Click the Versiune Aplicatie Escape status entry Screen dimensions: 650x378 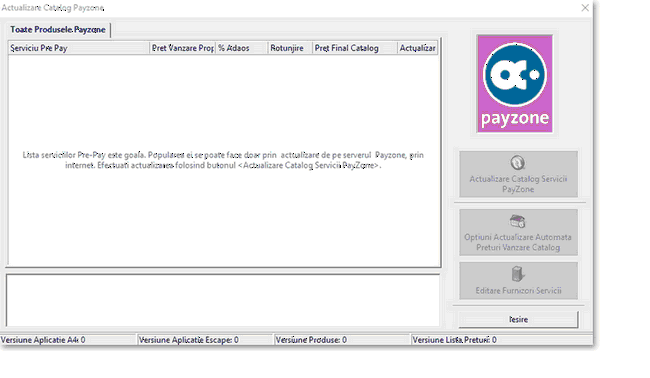[x=205, y=340]
